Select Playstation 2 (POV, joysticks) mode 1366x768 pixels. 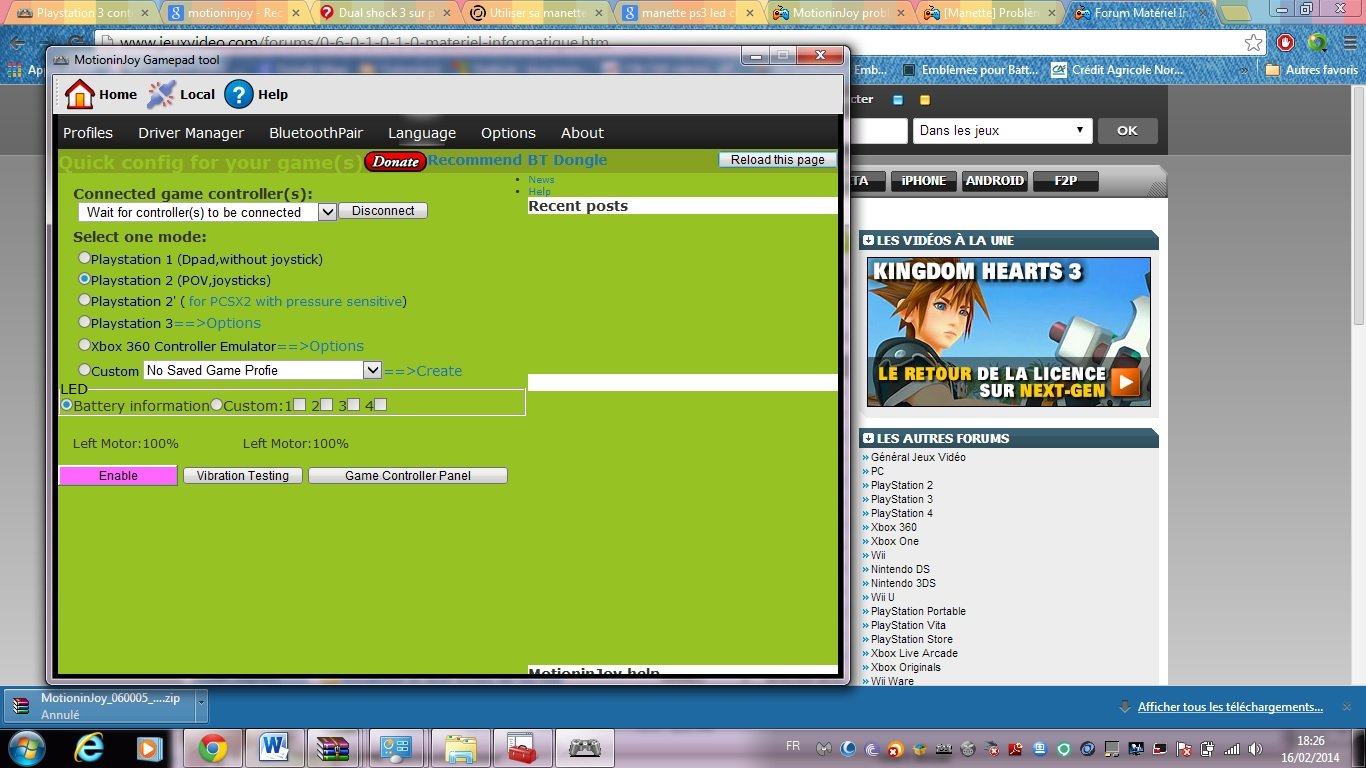85,279
